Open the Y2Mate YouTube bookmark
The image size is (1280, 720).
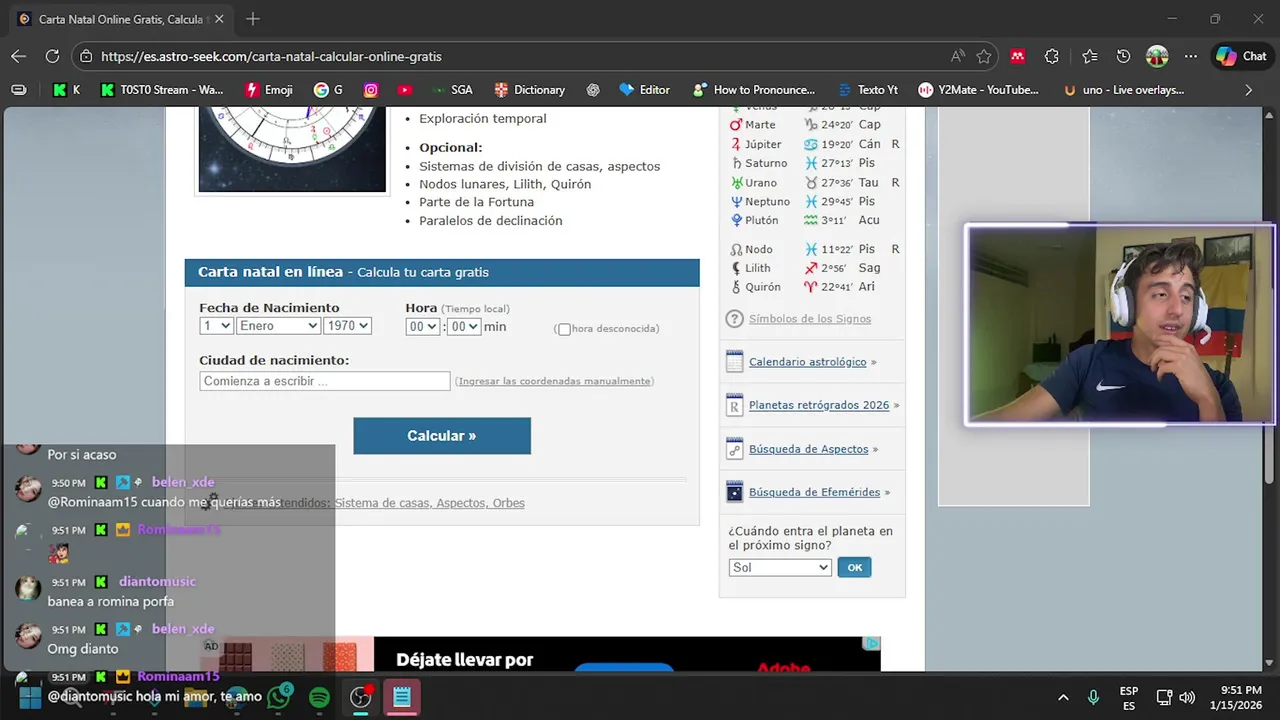979,90
